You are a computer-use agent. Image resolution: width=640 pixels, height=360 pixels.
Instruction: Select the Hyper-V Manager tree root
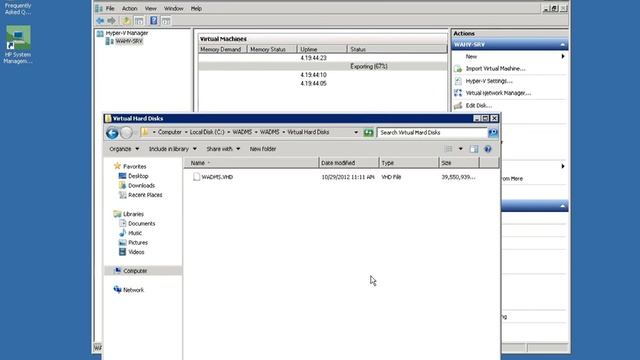[x=127, y=33]
